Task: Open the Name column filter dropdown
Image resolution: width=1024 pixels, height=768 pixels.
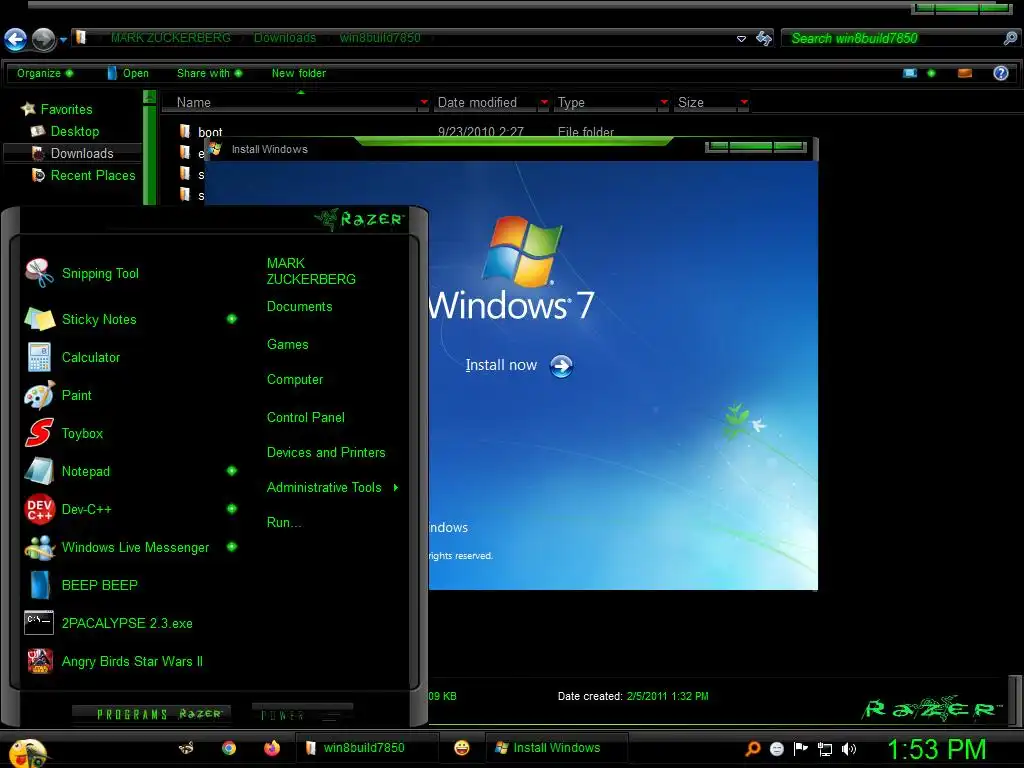Action: coord(424,102)
